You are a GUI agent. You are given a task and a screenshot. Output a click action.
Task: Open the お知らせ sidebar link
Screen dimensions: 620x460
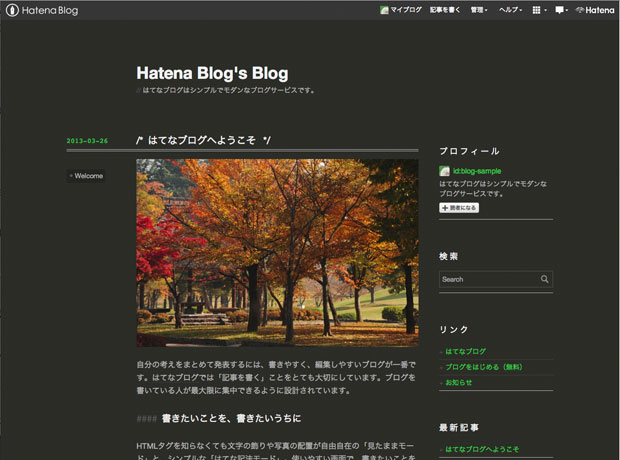pyautogui.click(x=459, y=382)
